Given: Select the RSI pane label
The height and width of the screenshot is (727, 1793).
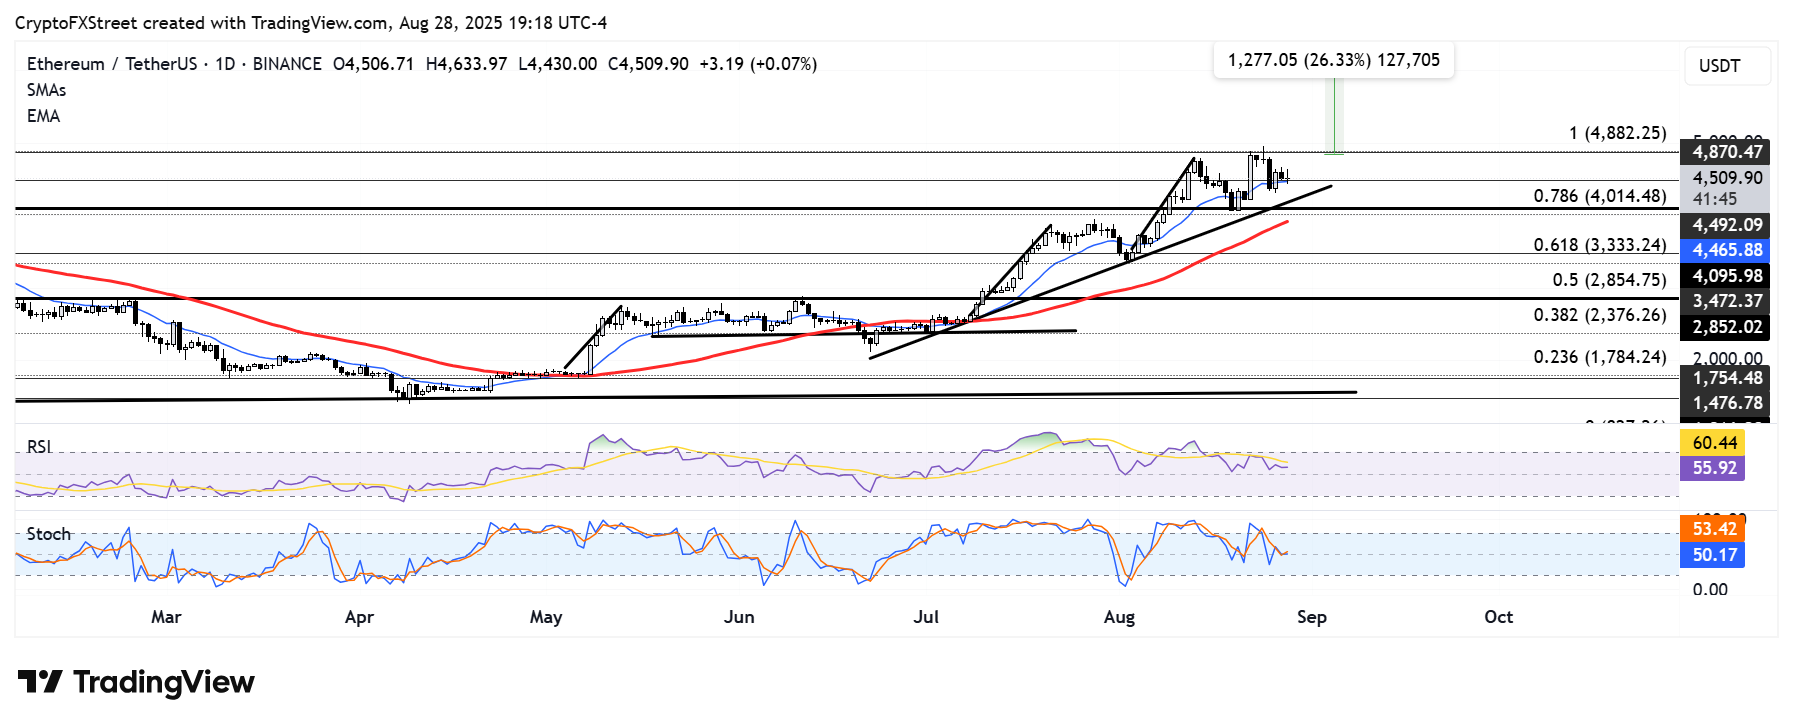Looking at the screenshot, I should pos(39,447).
